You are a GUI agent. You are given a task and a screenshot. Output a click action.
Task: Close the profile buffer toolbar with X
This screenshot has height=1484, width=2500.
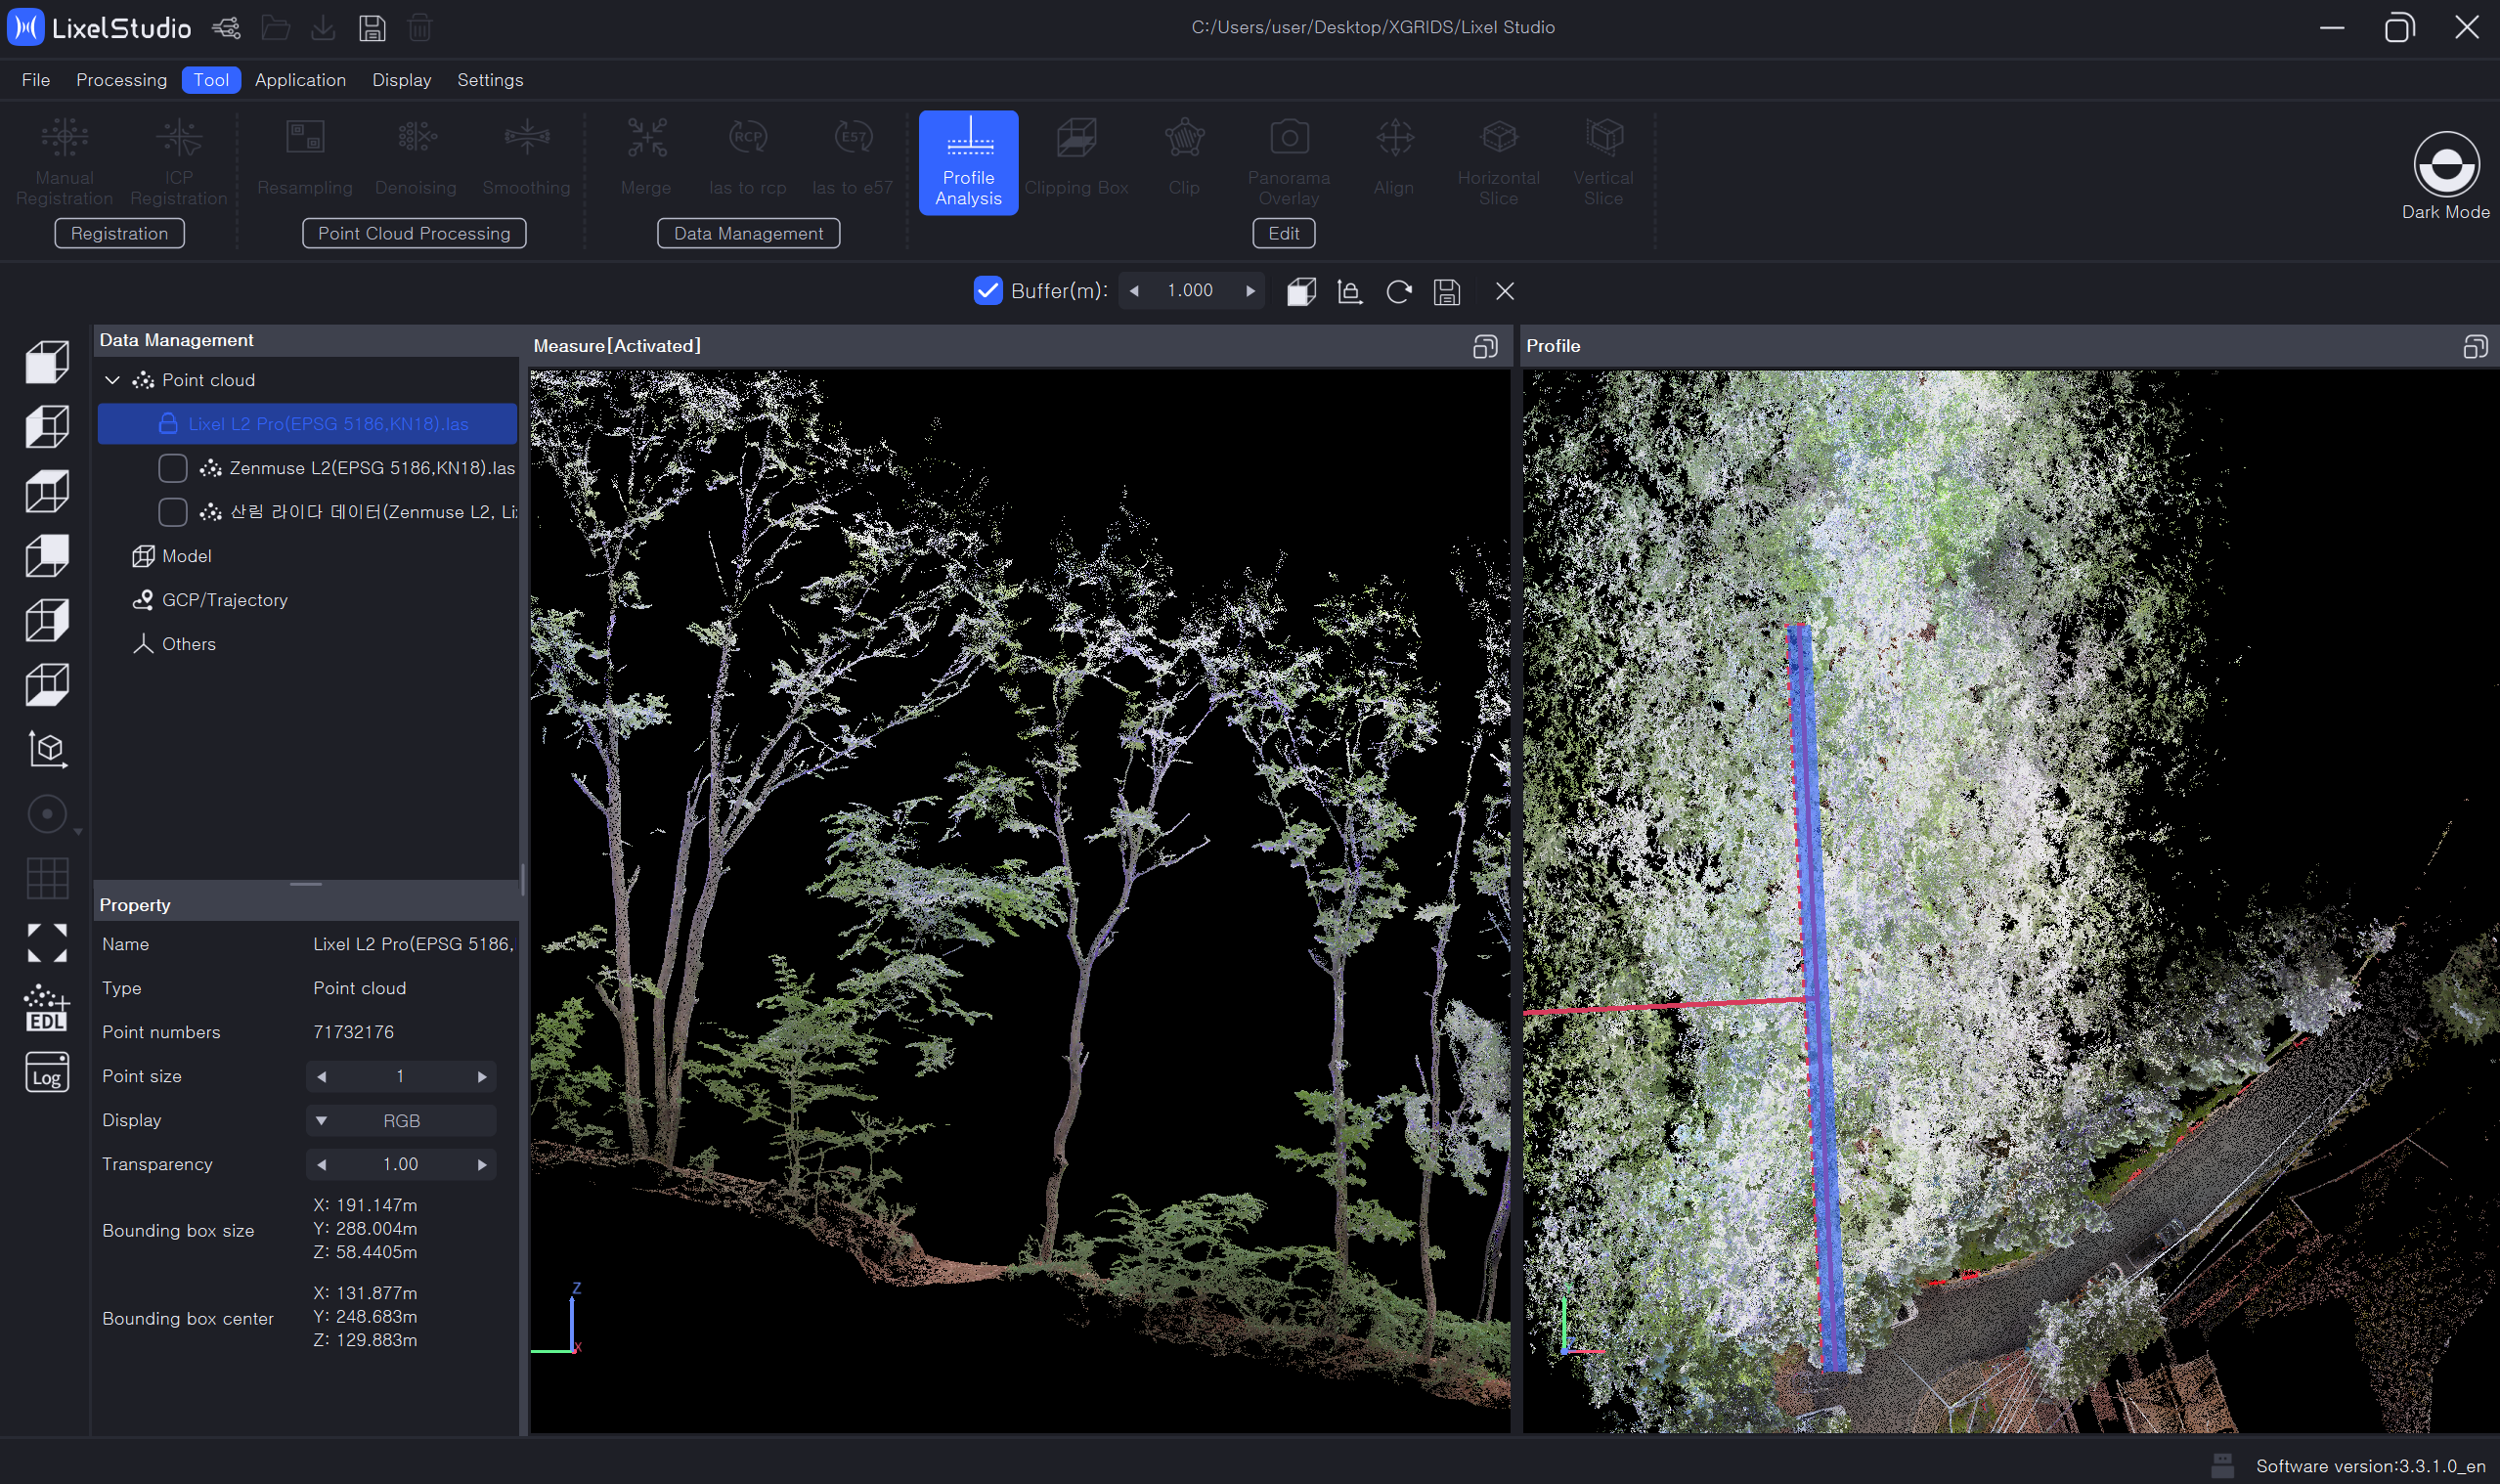[x=1504, y=291]
